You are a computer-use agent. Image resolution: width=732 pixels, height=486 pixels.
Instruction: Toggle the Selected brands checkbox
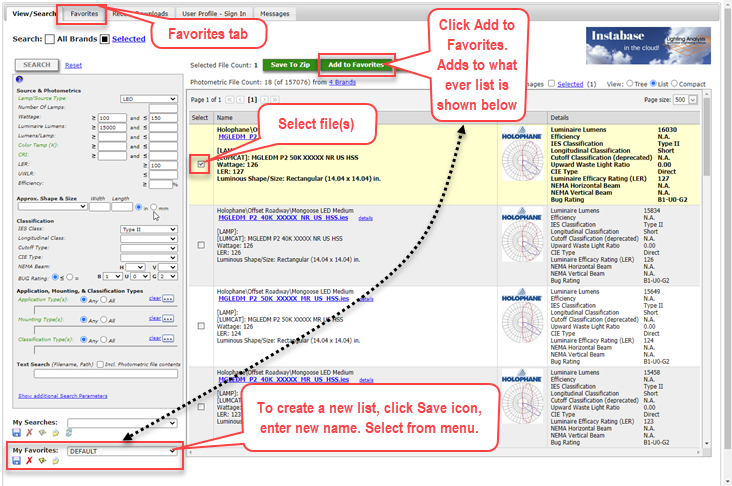point(105,39)
